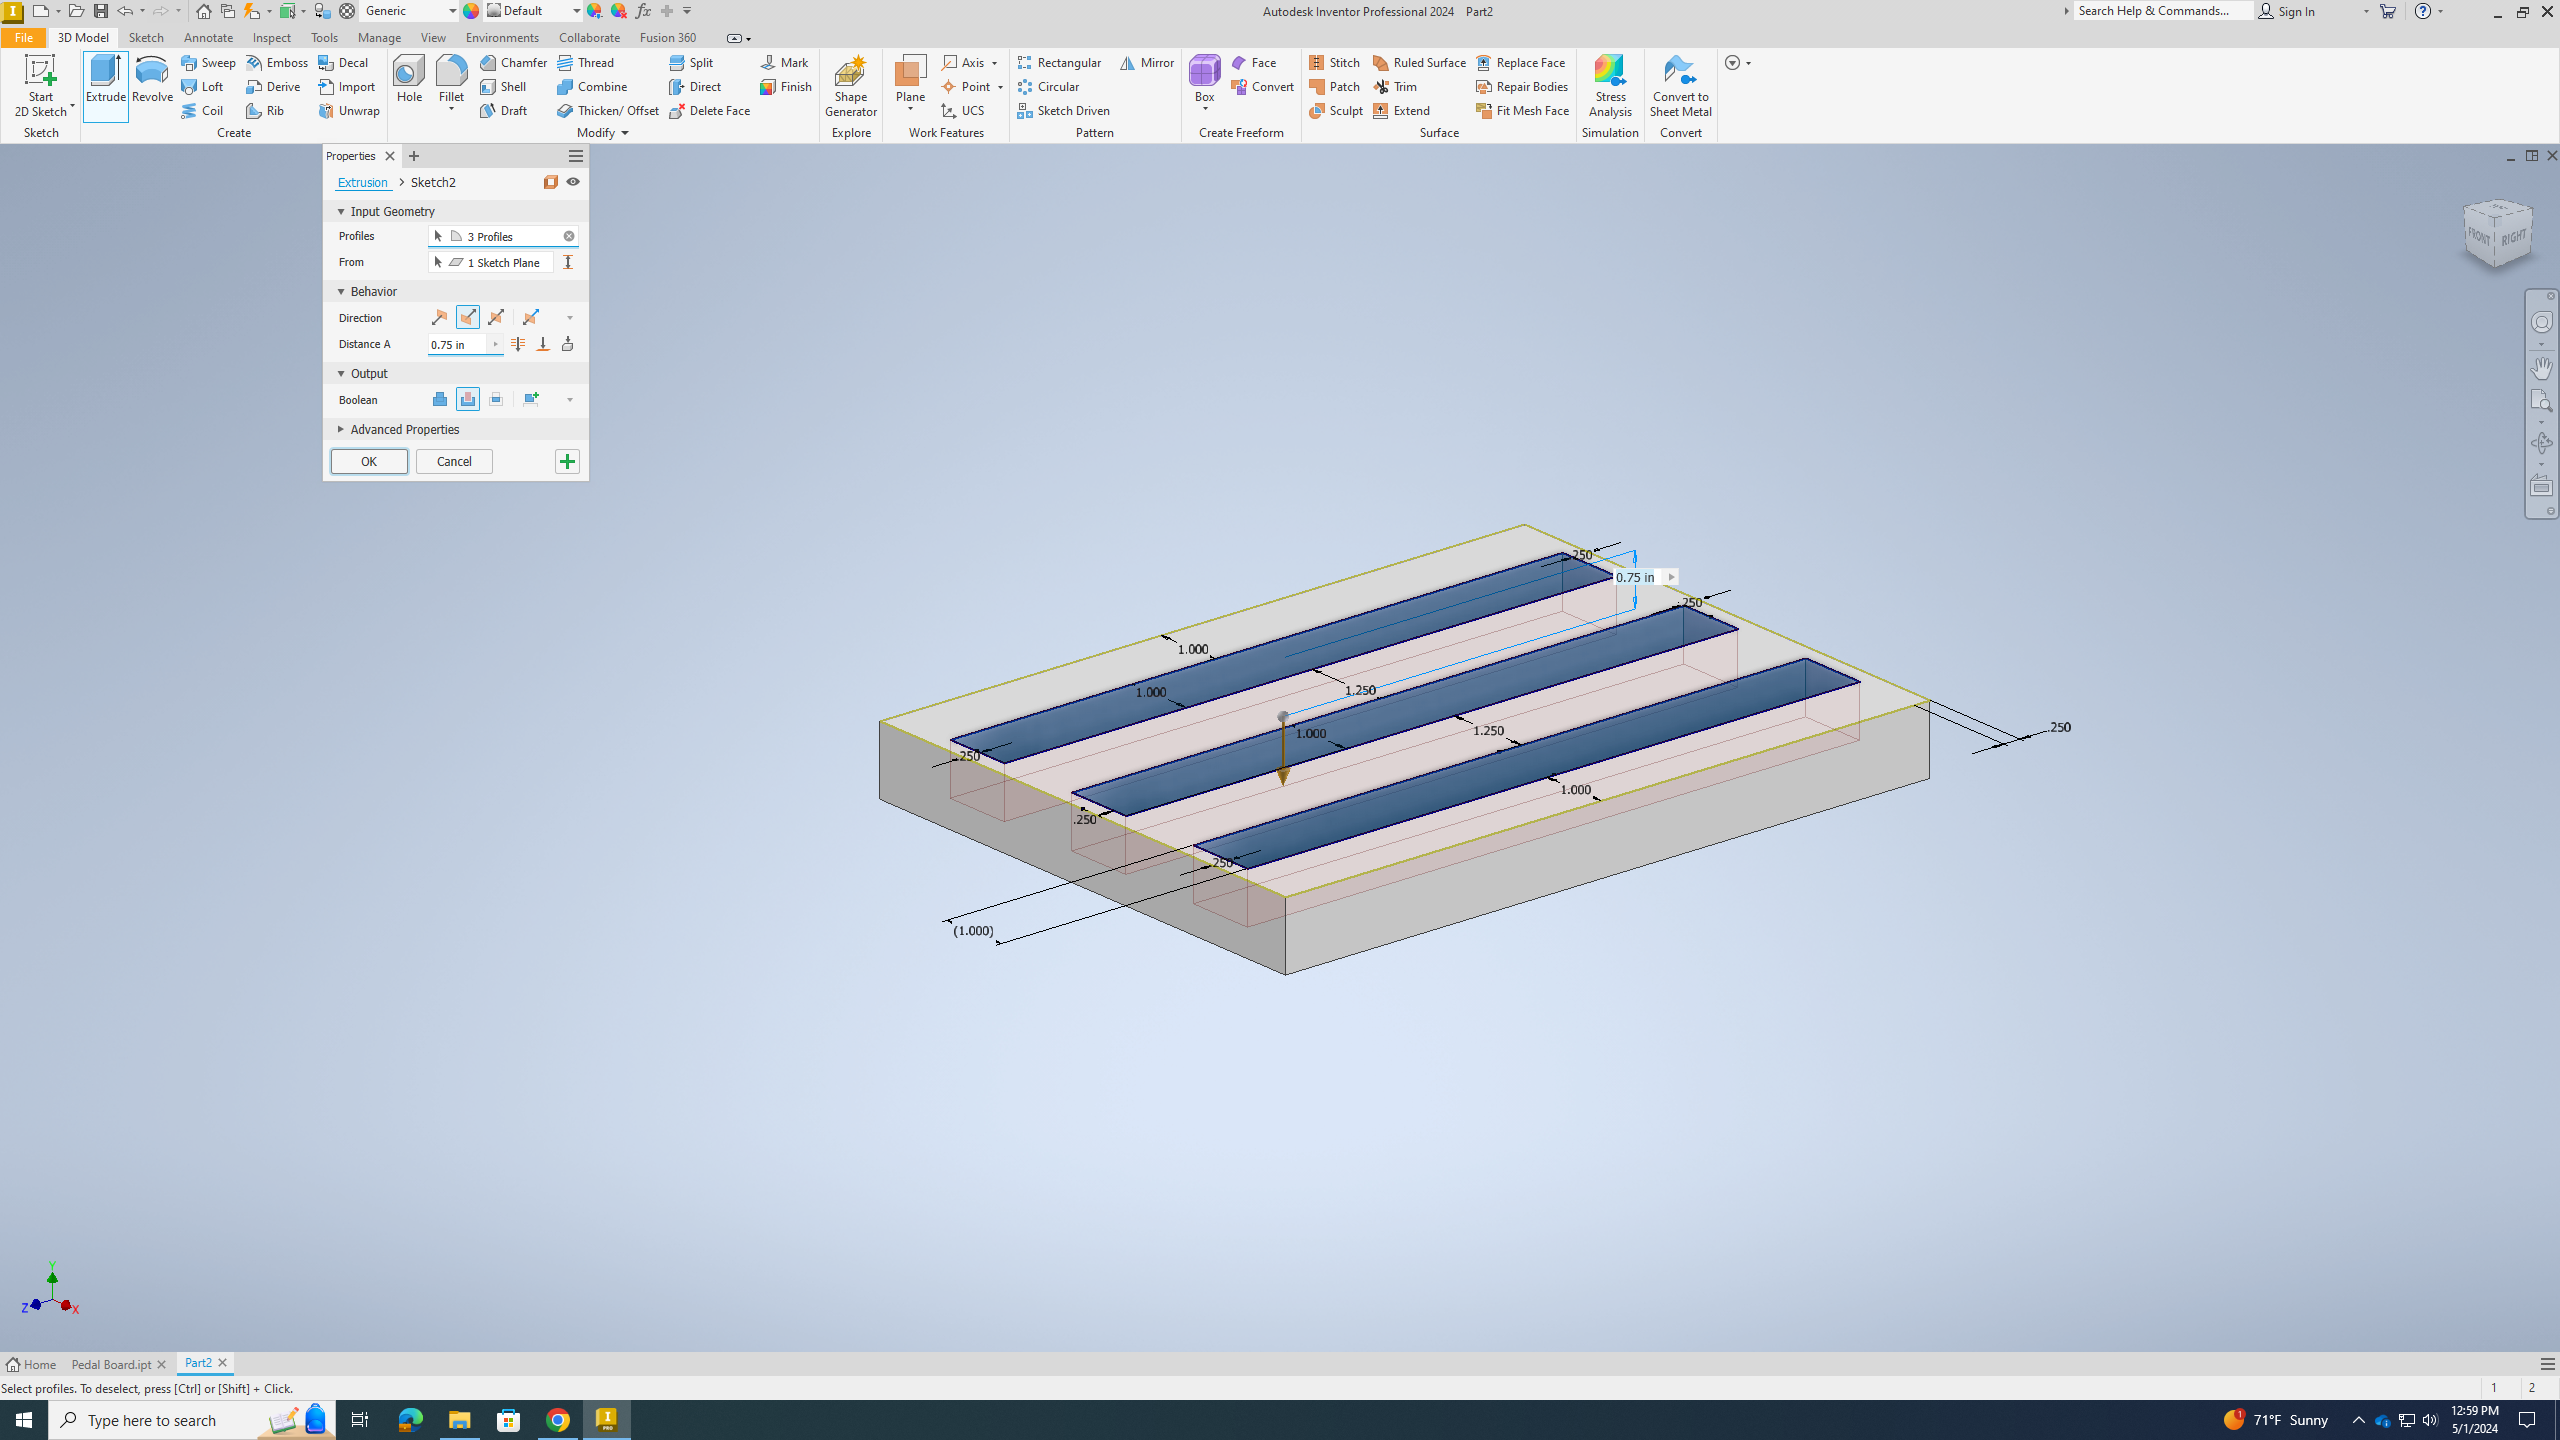Set direction to Flipped

467,318
